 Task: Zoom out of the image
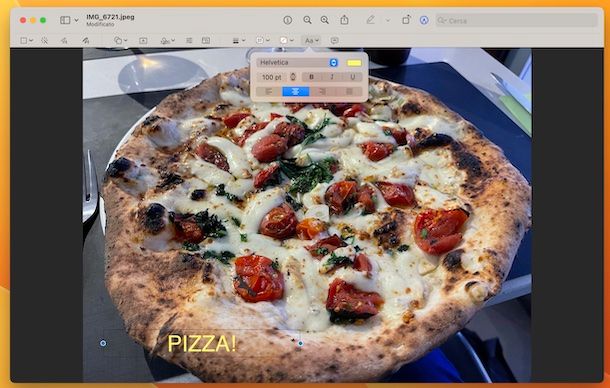307,20
